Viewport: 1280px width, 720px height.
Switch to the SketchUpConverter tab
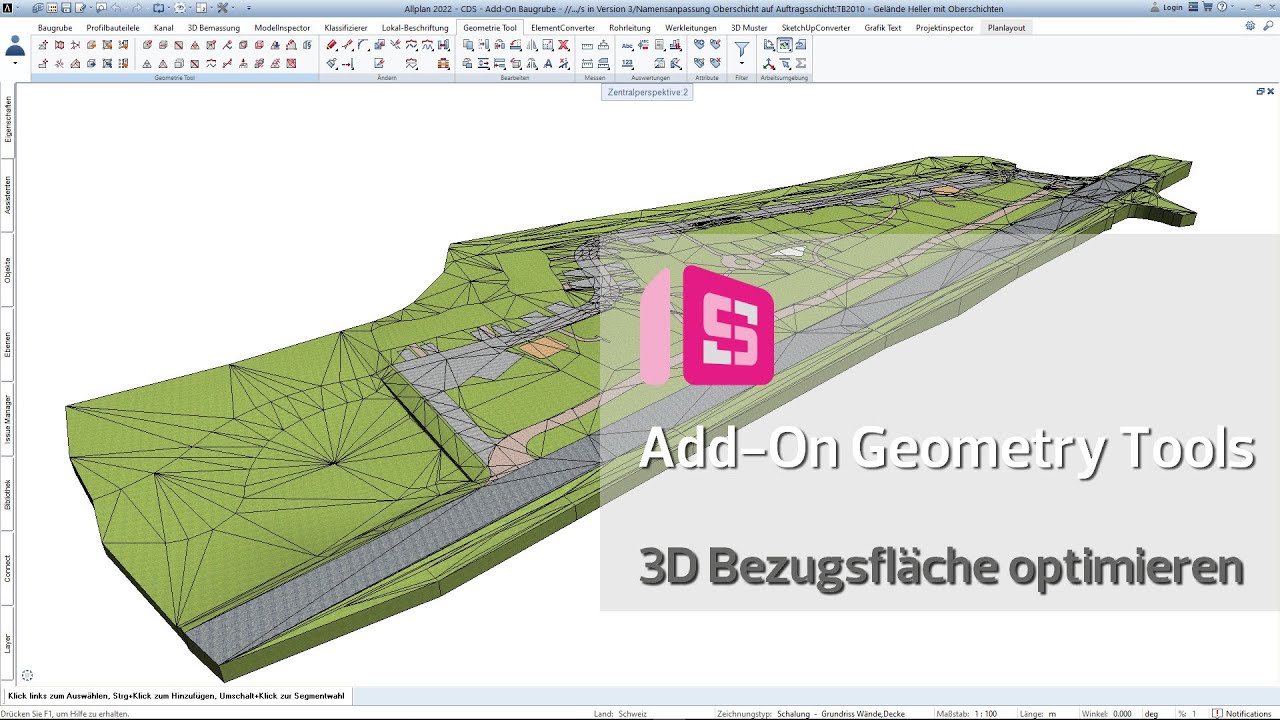point(816,27)
